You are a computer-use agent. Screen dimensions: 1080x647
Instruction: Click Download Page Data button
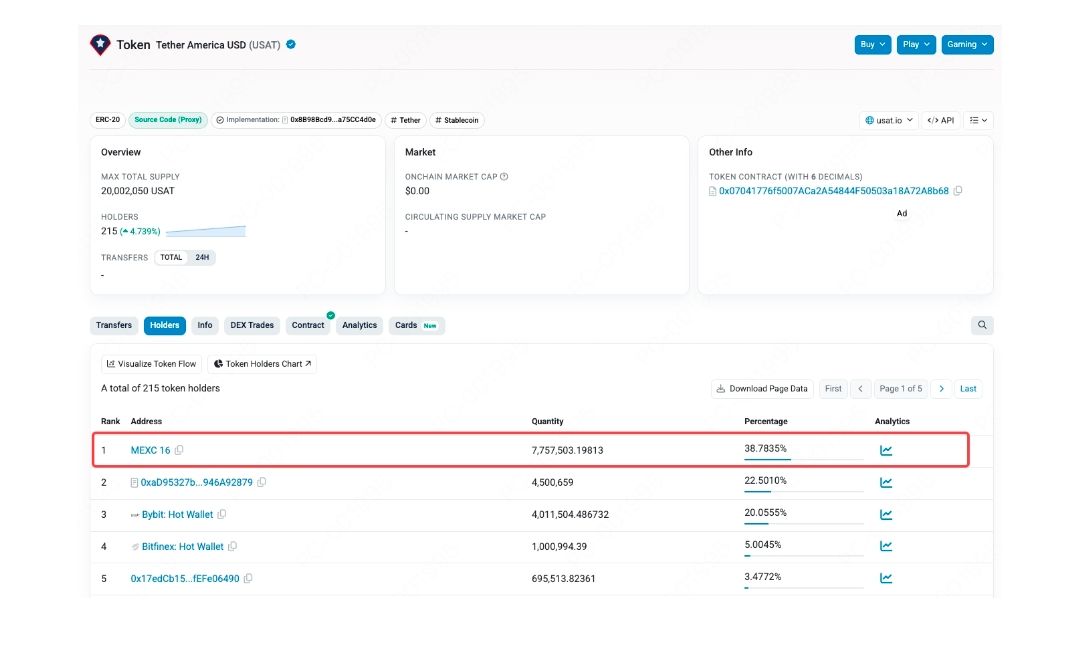(x=762, y=388)
